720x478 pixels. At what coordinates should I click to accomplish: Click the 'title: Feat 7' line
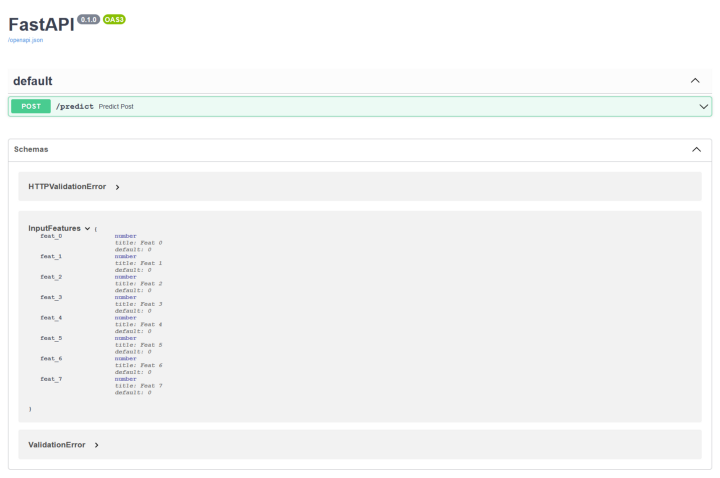(x=139, y=386)
